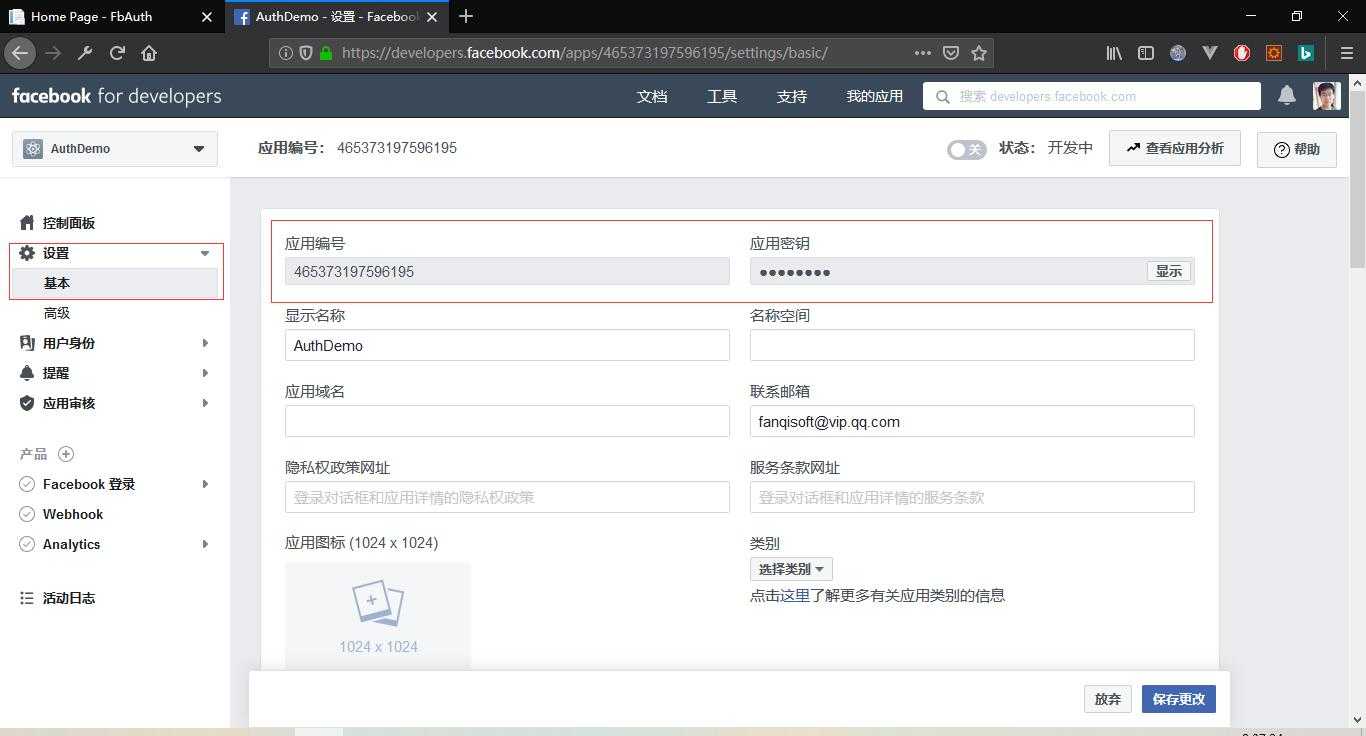This screenshot has width=1366, height=736.
Task: Click 查看应用分析 button
Action: click(1175, 148)
